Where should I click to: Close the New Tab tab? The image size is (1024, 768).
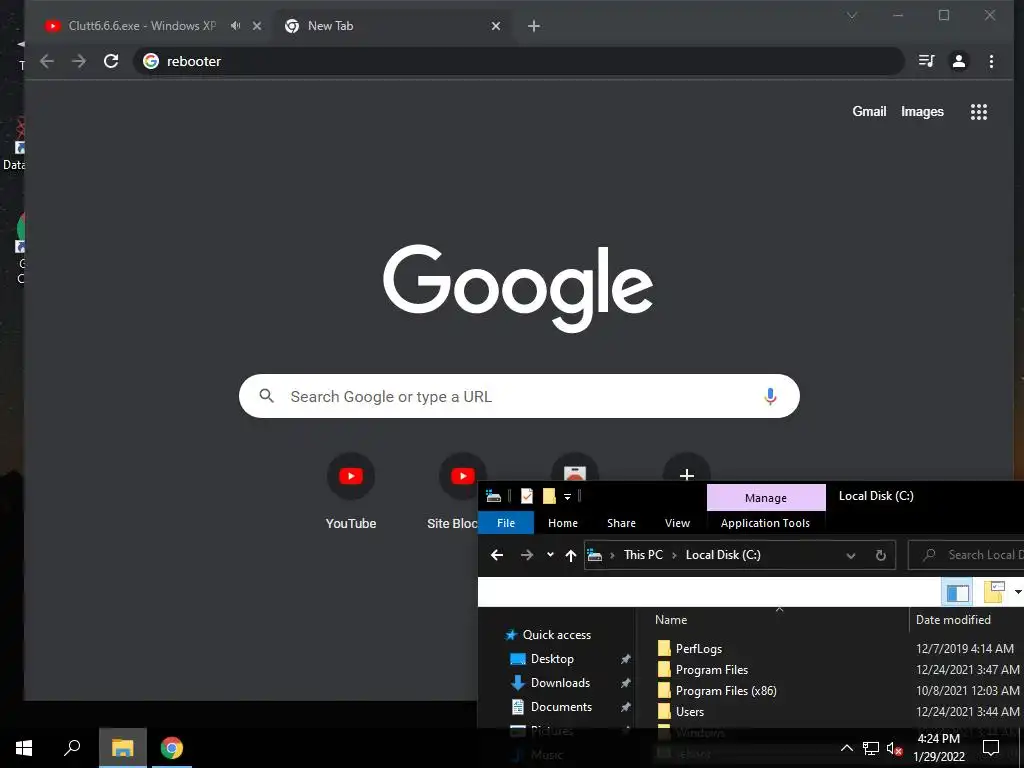tap(496, 26)
